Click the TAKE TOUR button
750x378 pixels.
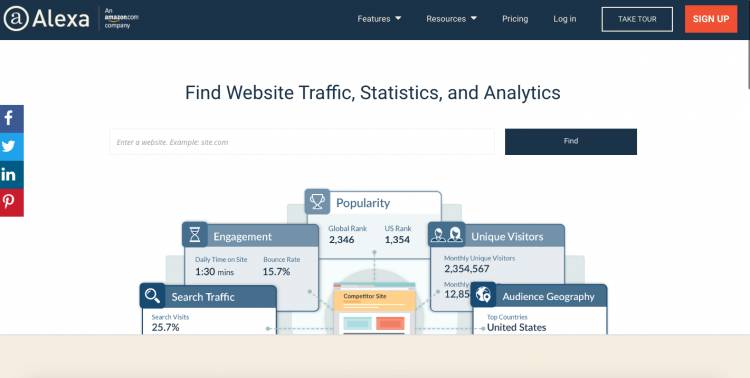coord(637,19)
